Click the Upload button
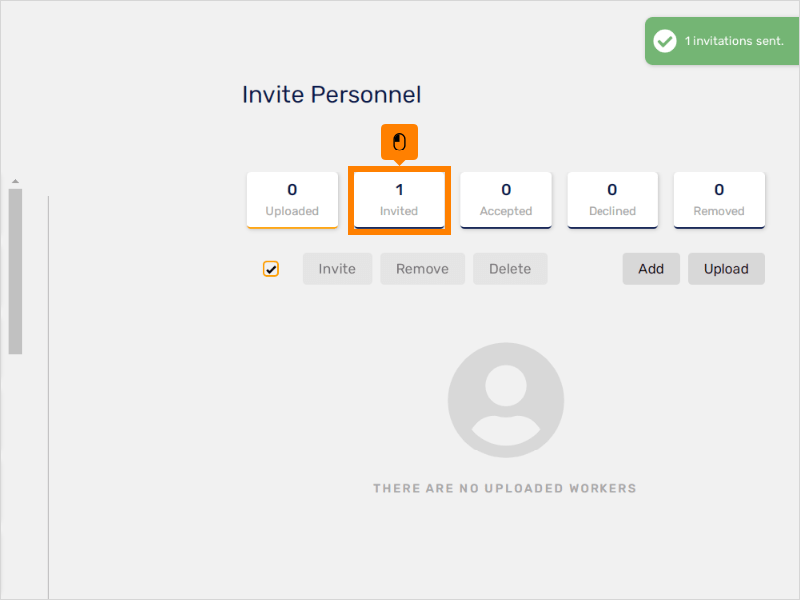This screenshot has width=800, height=600. [x=726, y=268]
